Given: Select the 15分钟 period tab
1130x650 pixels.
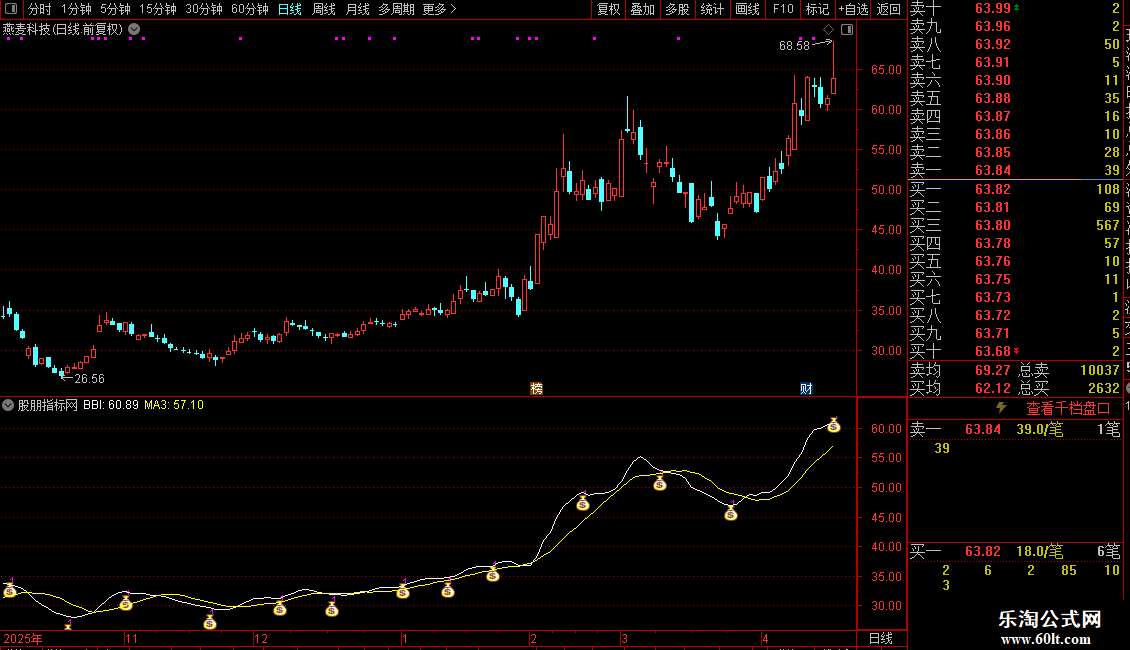Looking at the screenshot, I should [157, 9].
